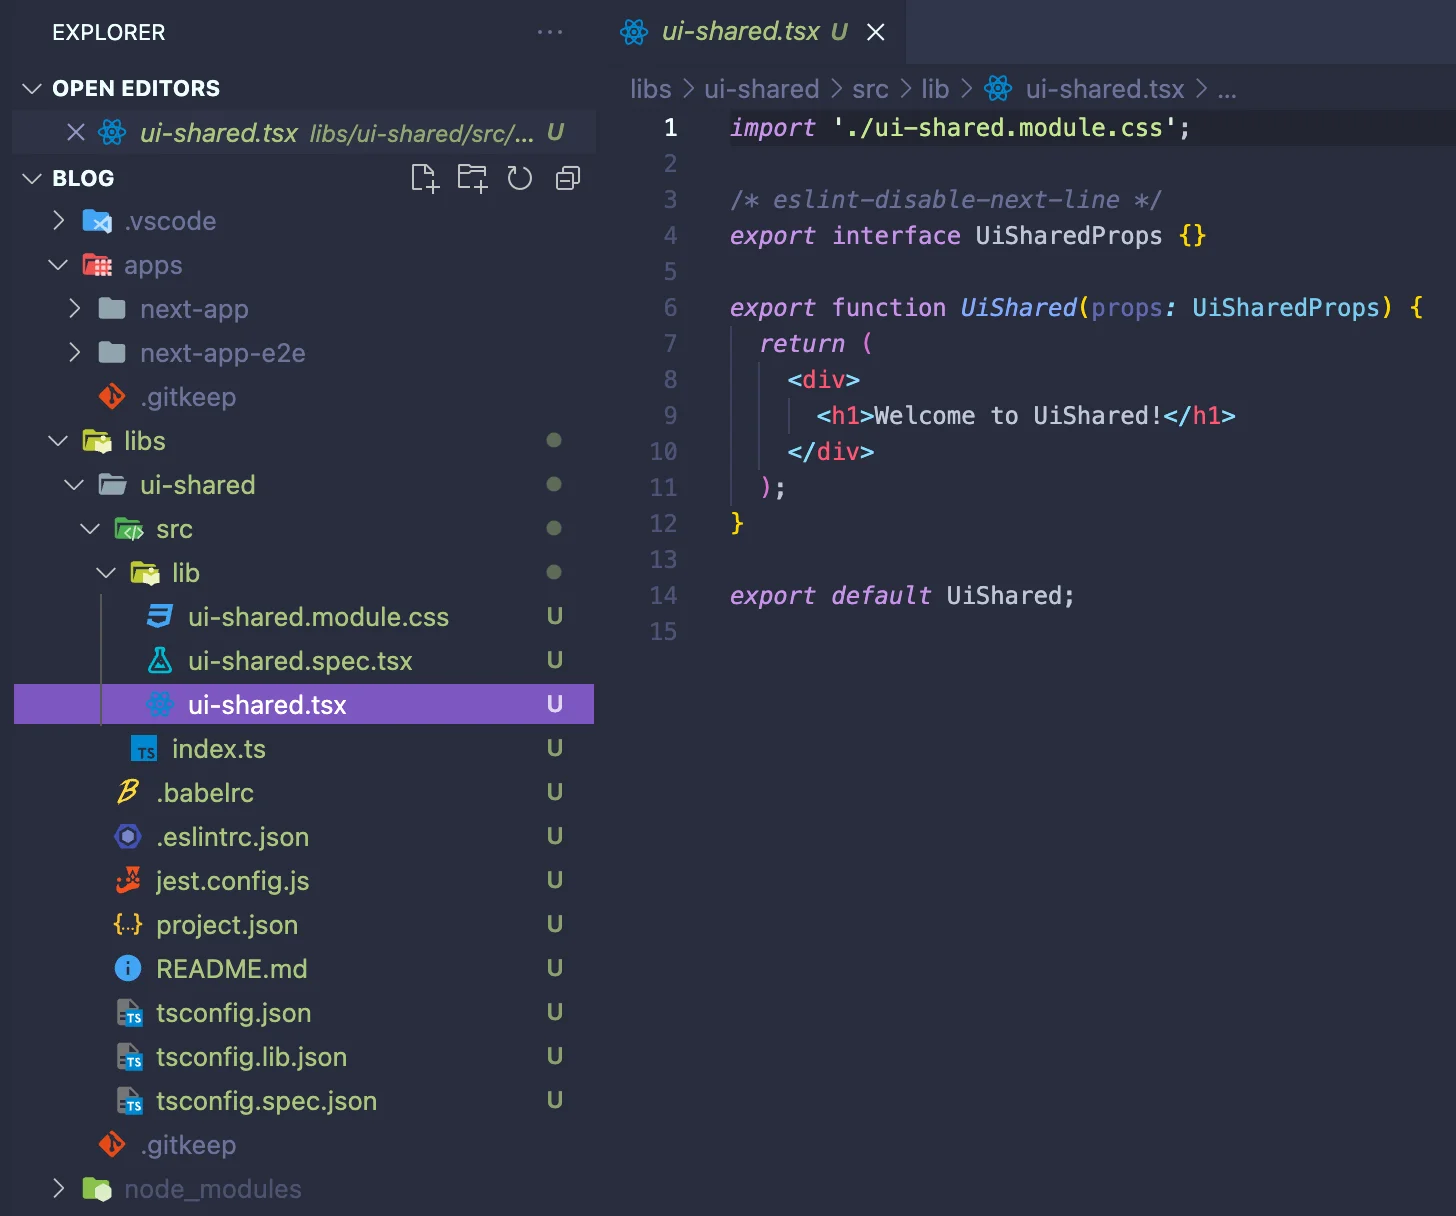Click line number 9 in the editor gutter

point(670,416)
